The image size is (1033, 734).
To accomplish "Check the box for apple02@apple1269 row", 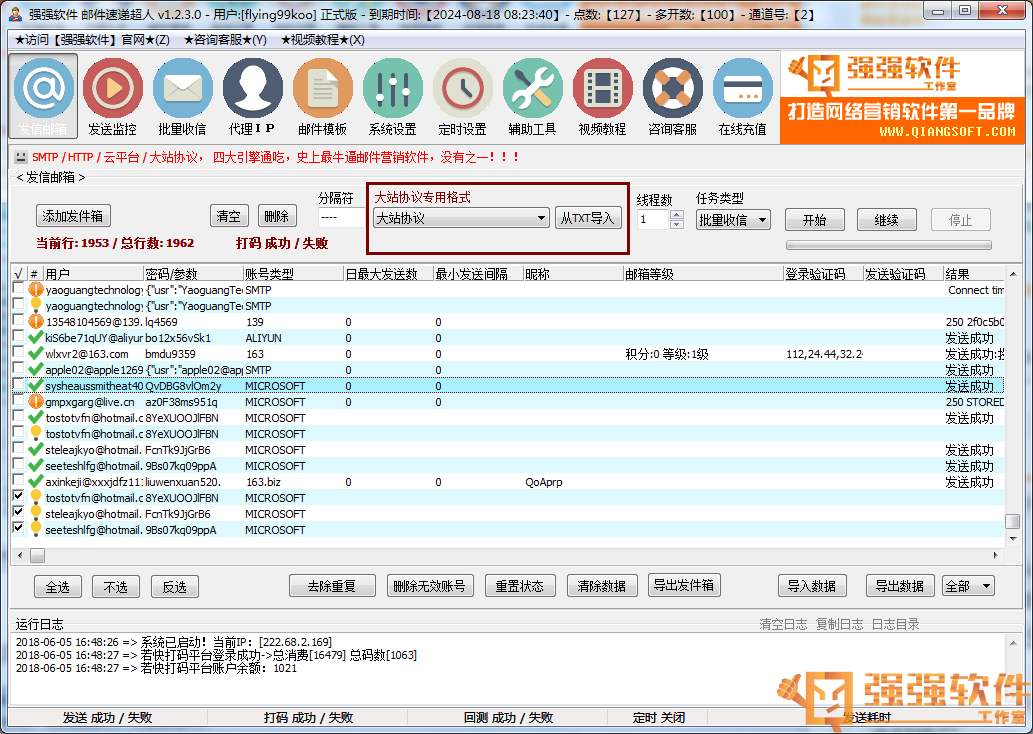I will click(18, 368).
